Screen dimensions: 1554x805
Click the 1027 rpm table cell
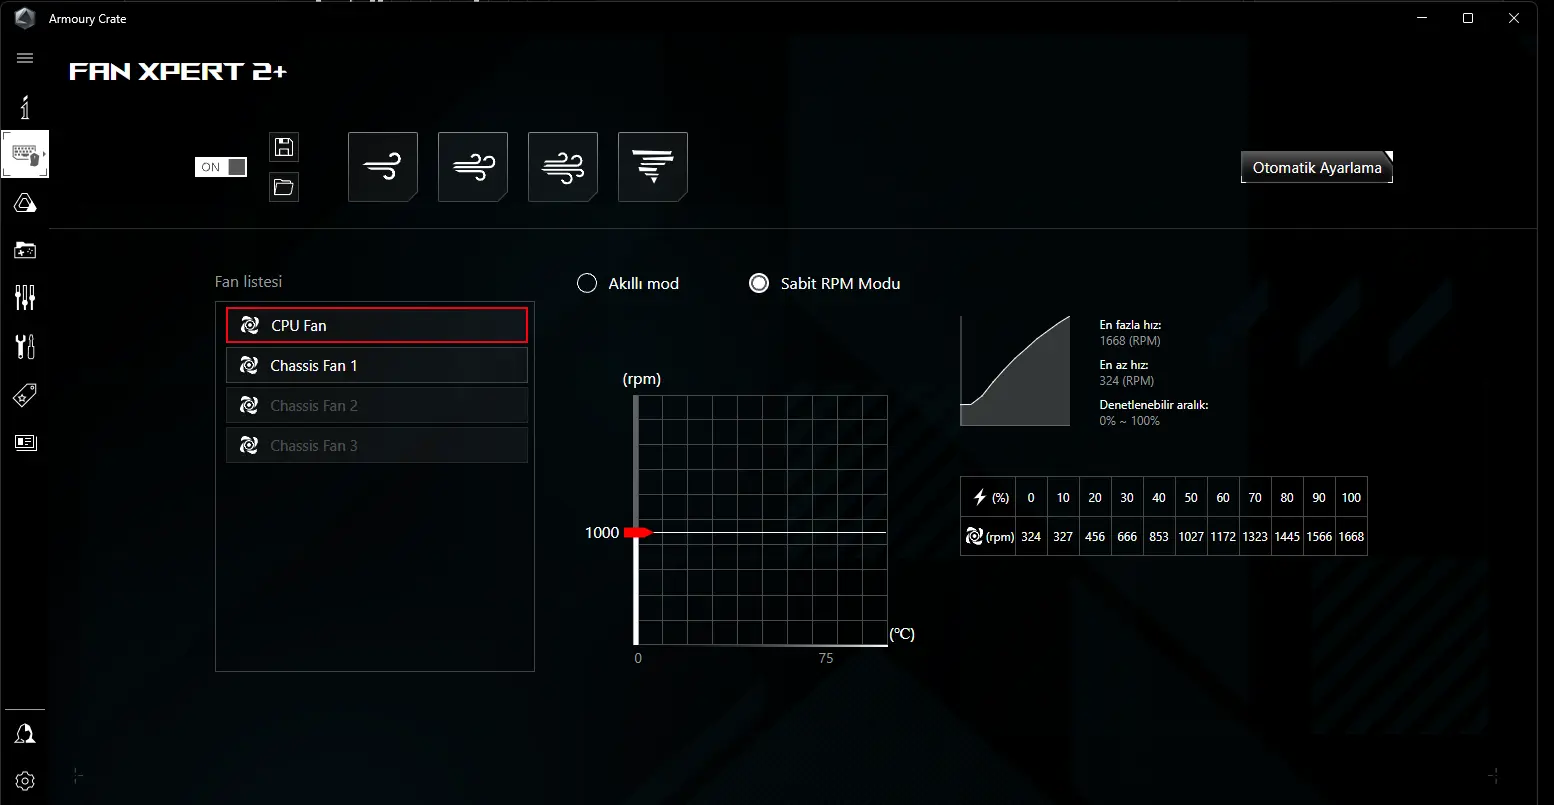(x=1191, y=536)
